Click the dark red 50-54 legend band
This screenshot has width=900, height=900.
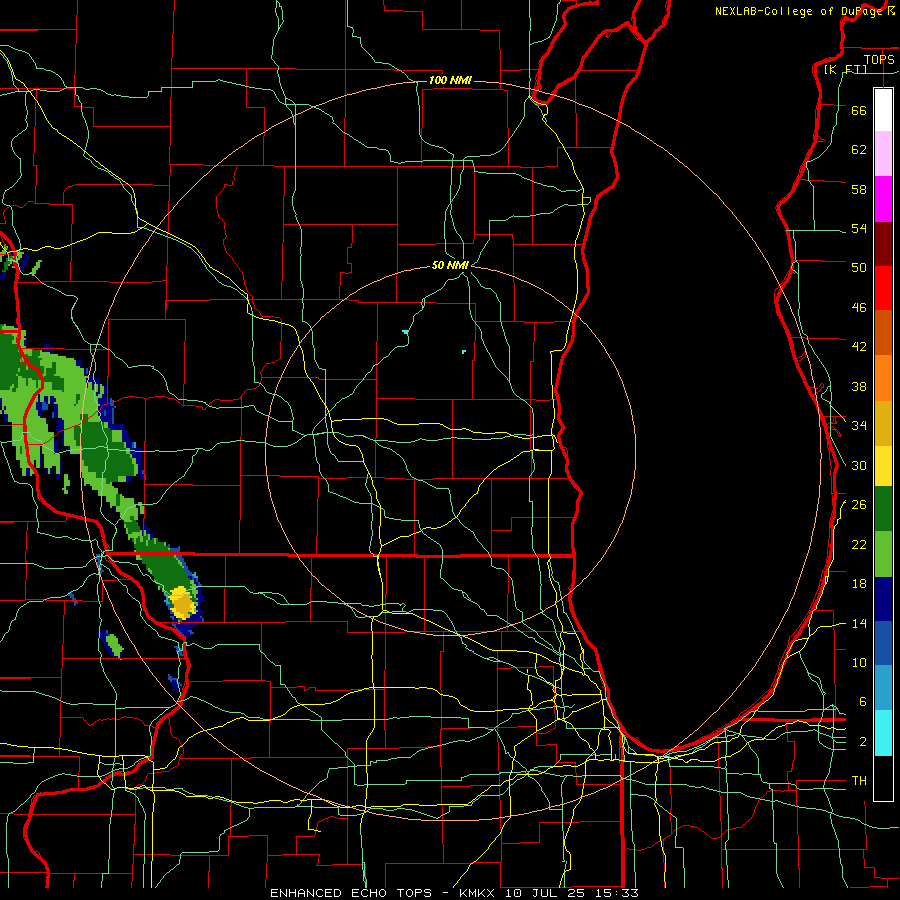click(x=883, y=244)
